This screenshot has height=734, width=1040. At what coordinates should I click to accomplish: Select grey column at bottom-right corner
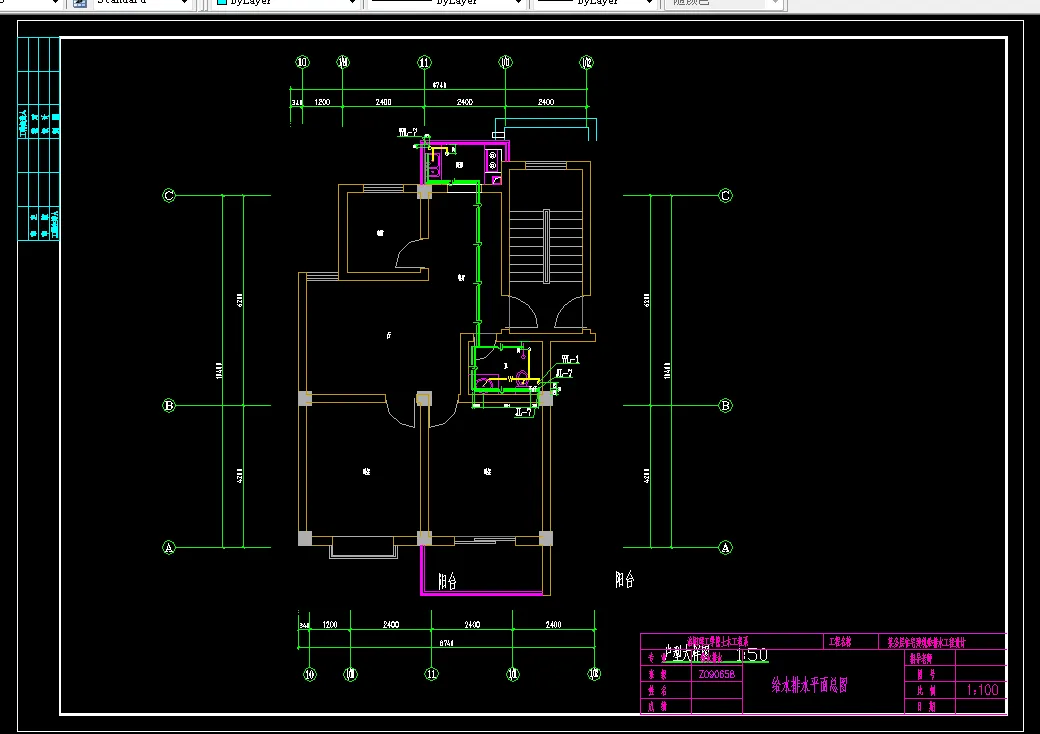point(546,538)
